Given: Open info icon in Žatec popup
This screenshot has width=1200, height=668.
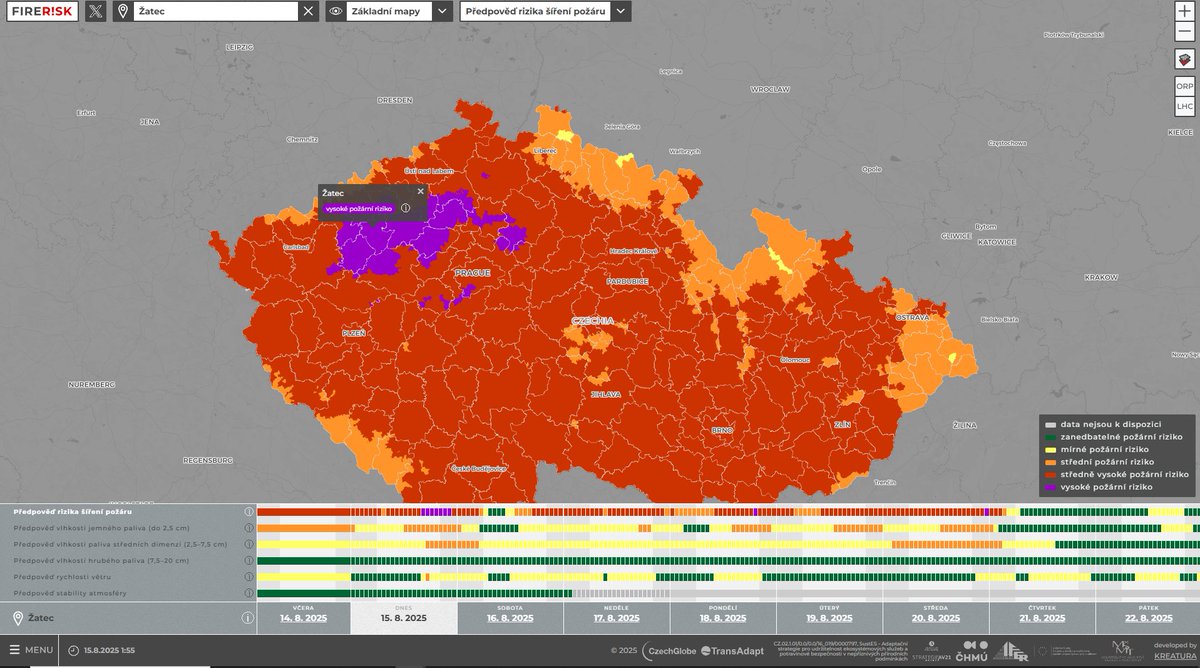Looking at the screenshot, I should coord(405,208).
